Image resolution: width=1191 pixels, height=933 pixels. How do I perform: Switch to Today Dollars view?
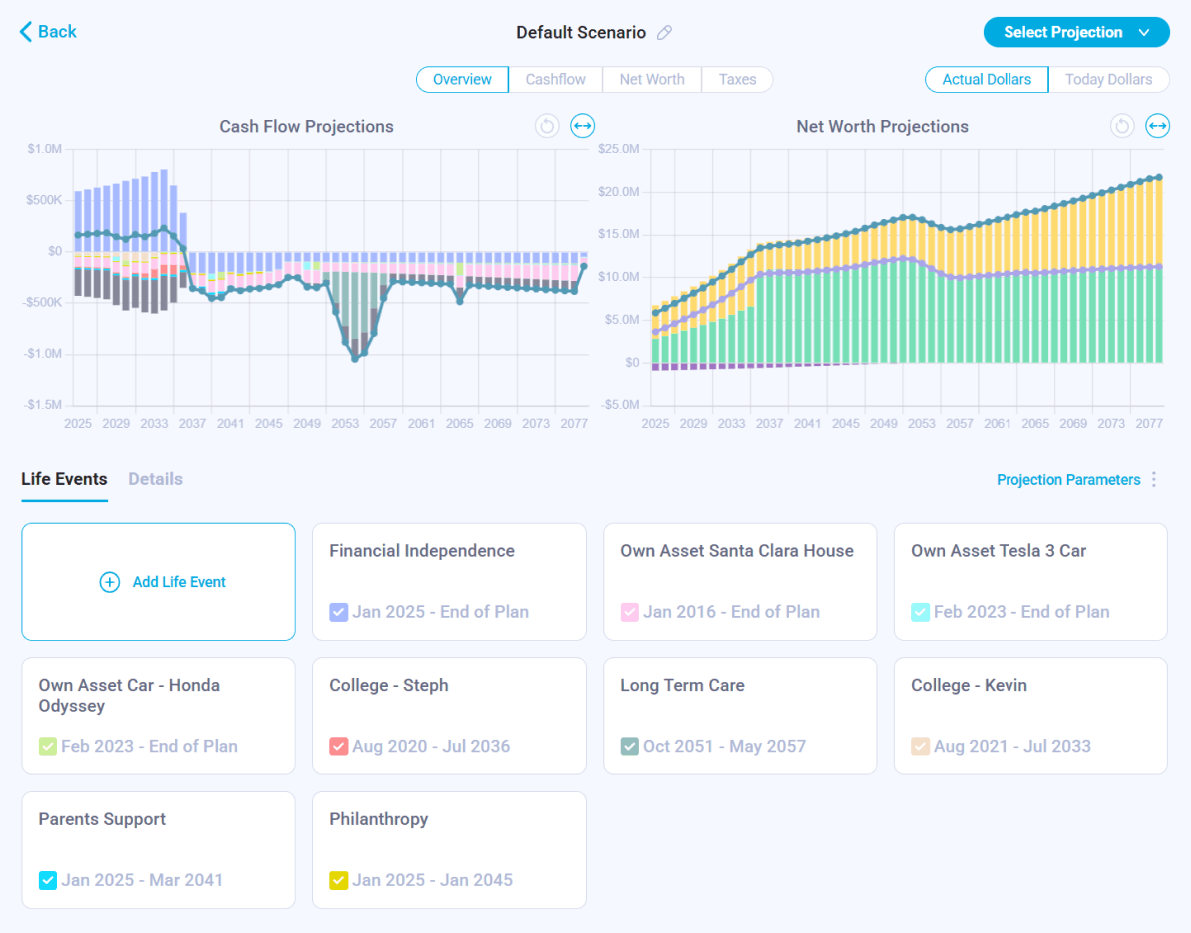[x=1108, y=80]
